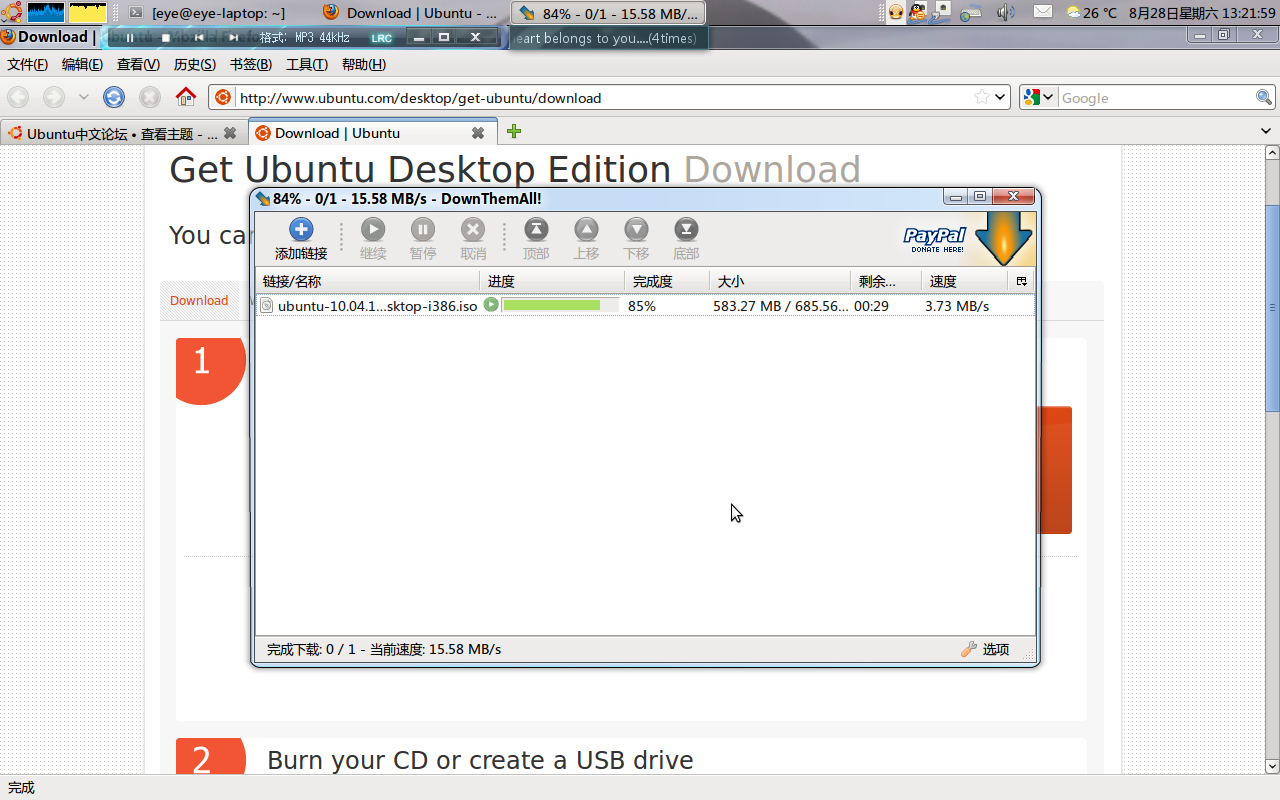Toggle LRC lyrics in media player

tap(381, 38)
